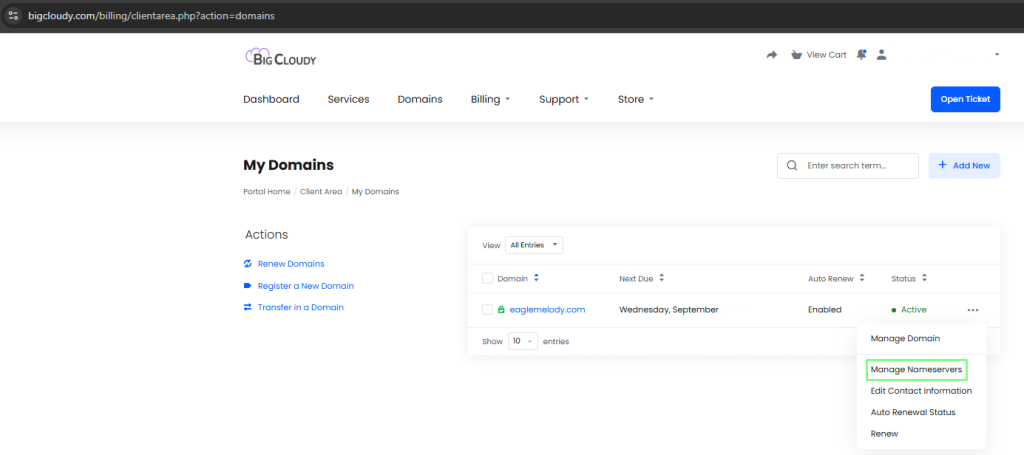Tick the select-all Domain header checkbox
This screenshot has width=1024, height=455.
[487, 278]
